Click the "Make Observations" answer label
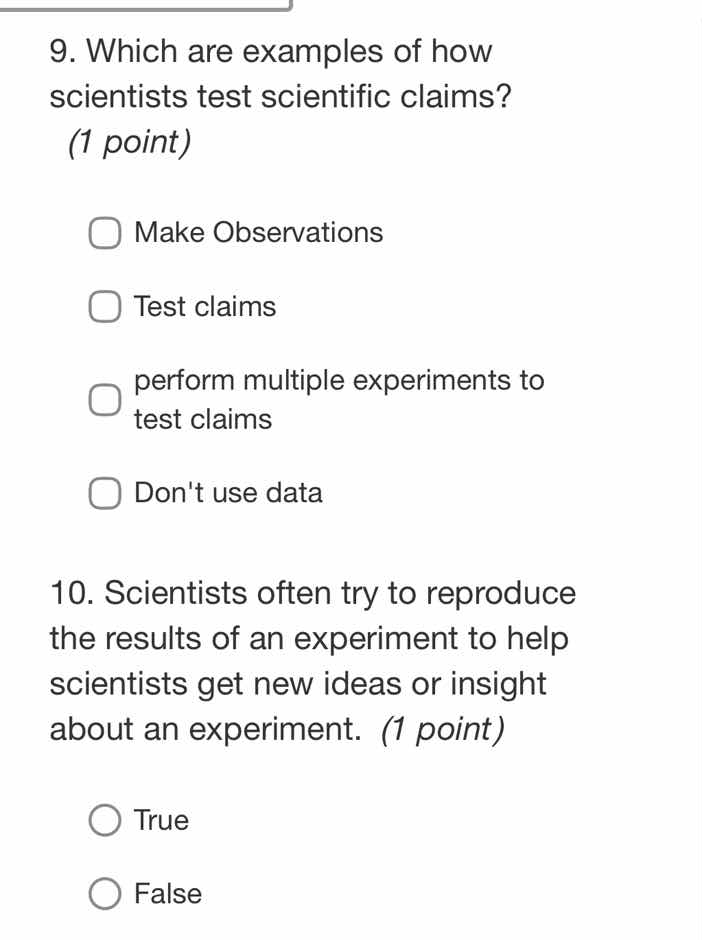This screenshot has width=702, height=940. tap(257, 232)
